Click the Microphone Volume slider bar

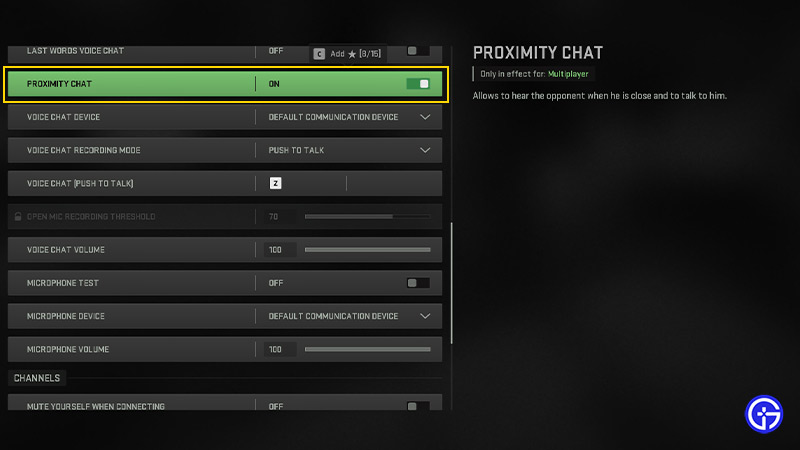coord(367,349)
